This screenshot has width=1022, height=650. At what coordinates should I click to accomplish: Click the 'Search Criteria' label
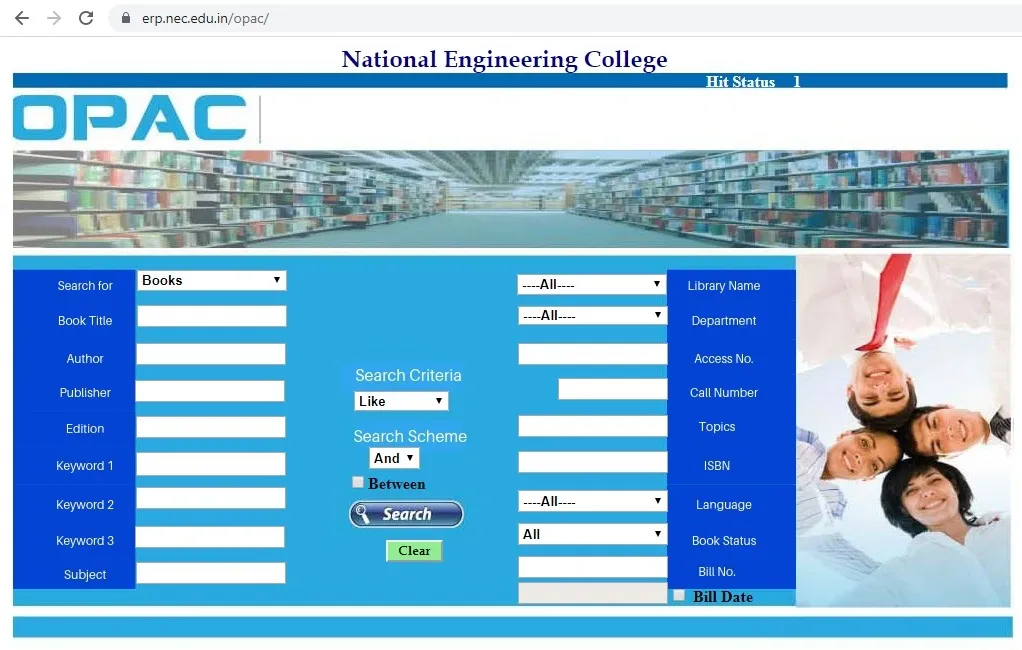(408, 376)
